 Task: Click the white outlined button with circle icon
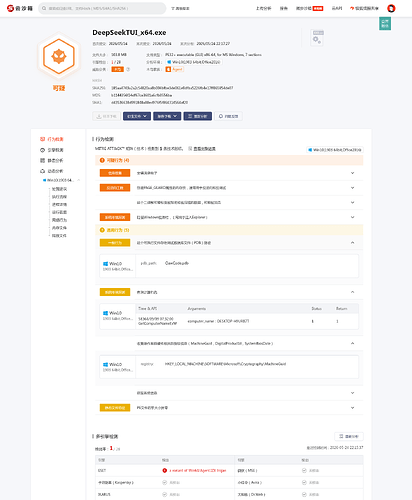pyautogui.click(x=228, y=116)
